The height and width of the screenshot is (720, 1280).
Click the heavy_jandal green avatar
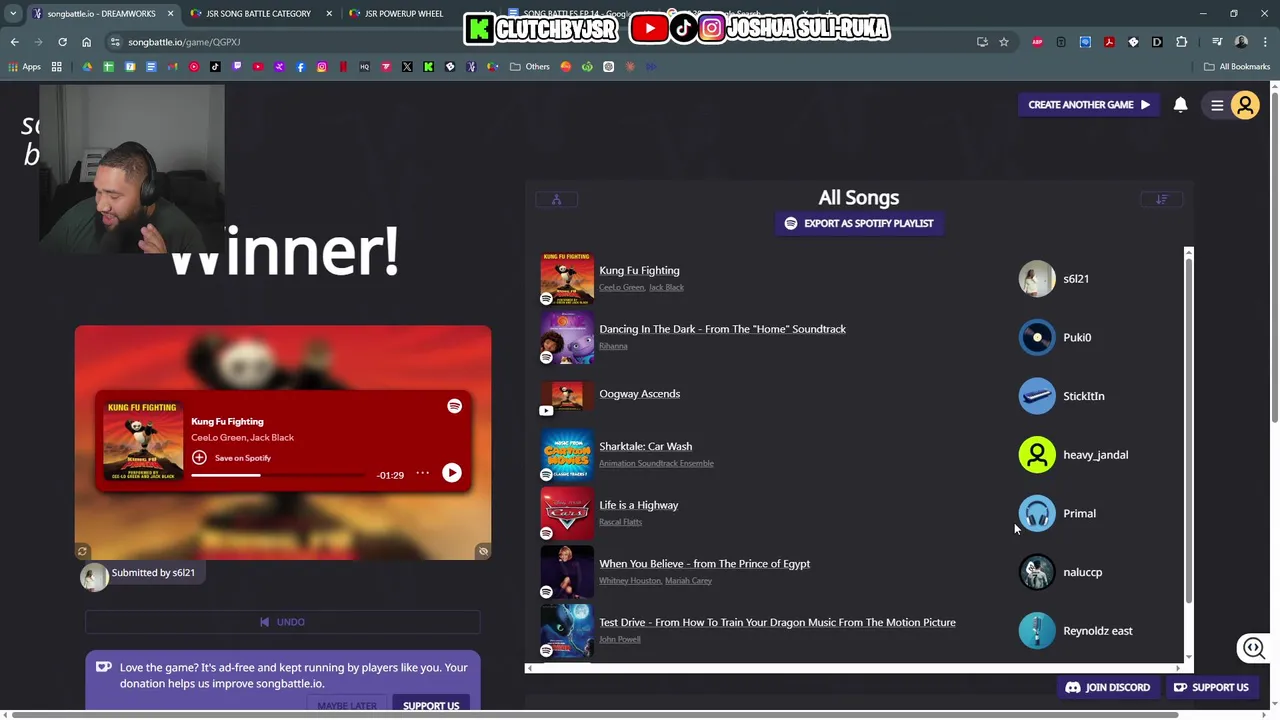[1037, 455]
